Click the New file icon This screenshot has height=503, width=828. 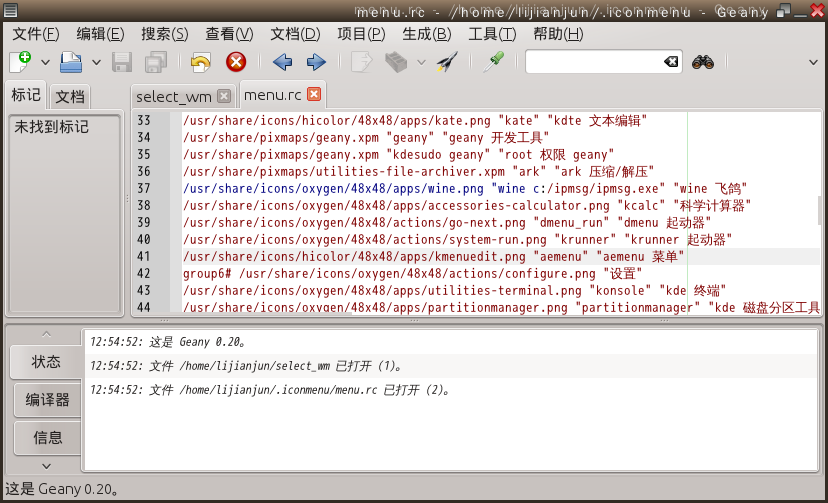[x=21, y=62]
